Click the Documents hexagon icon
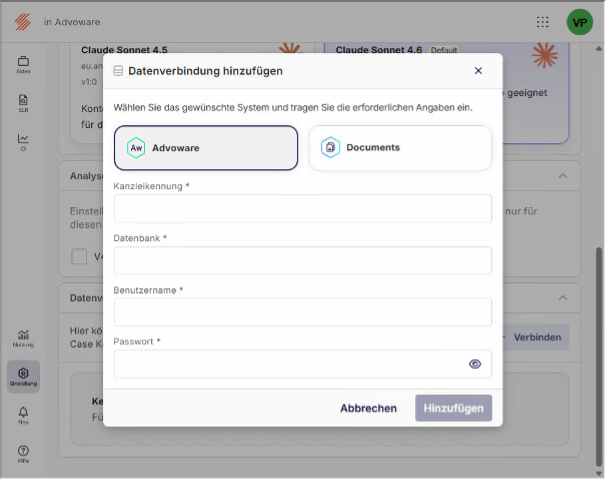 point(330,147)
